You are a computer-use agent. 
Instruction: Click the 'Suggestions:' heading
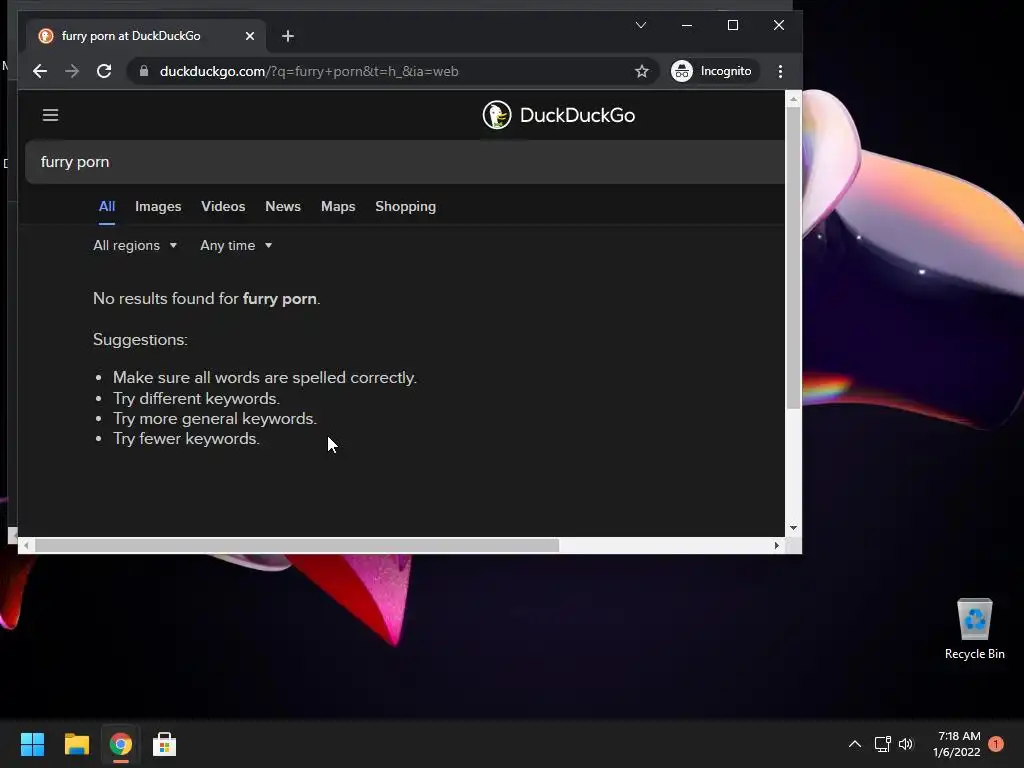[x=140, y=340]
